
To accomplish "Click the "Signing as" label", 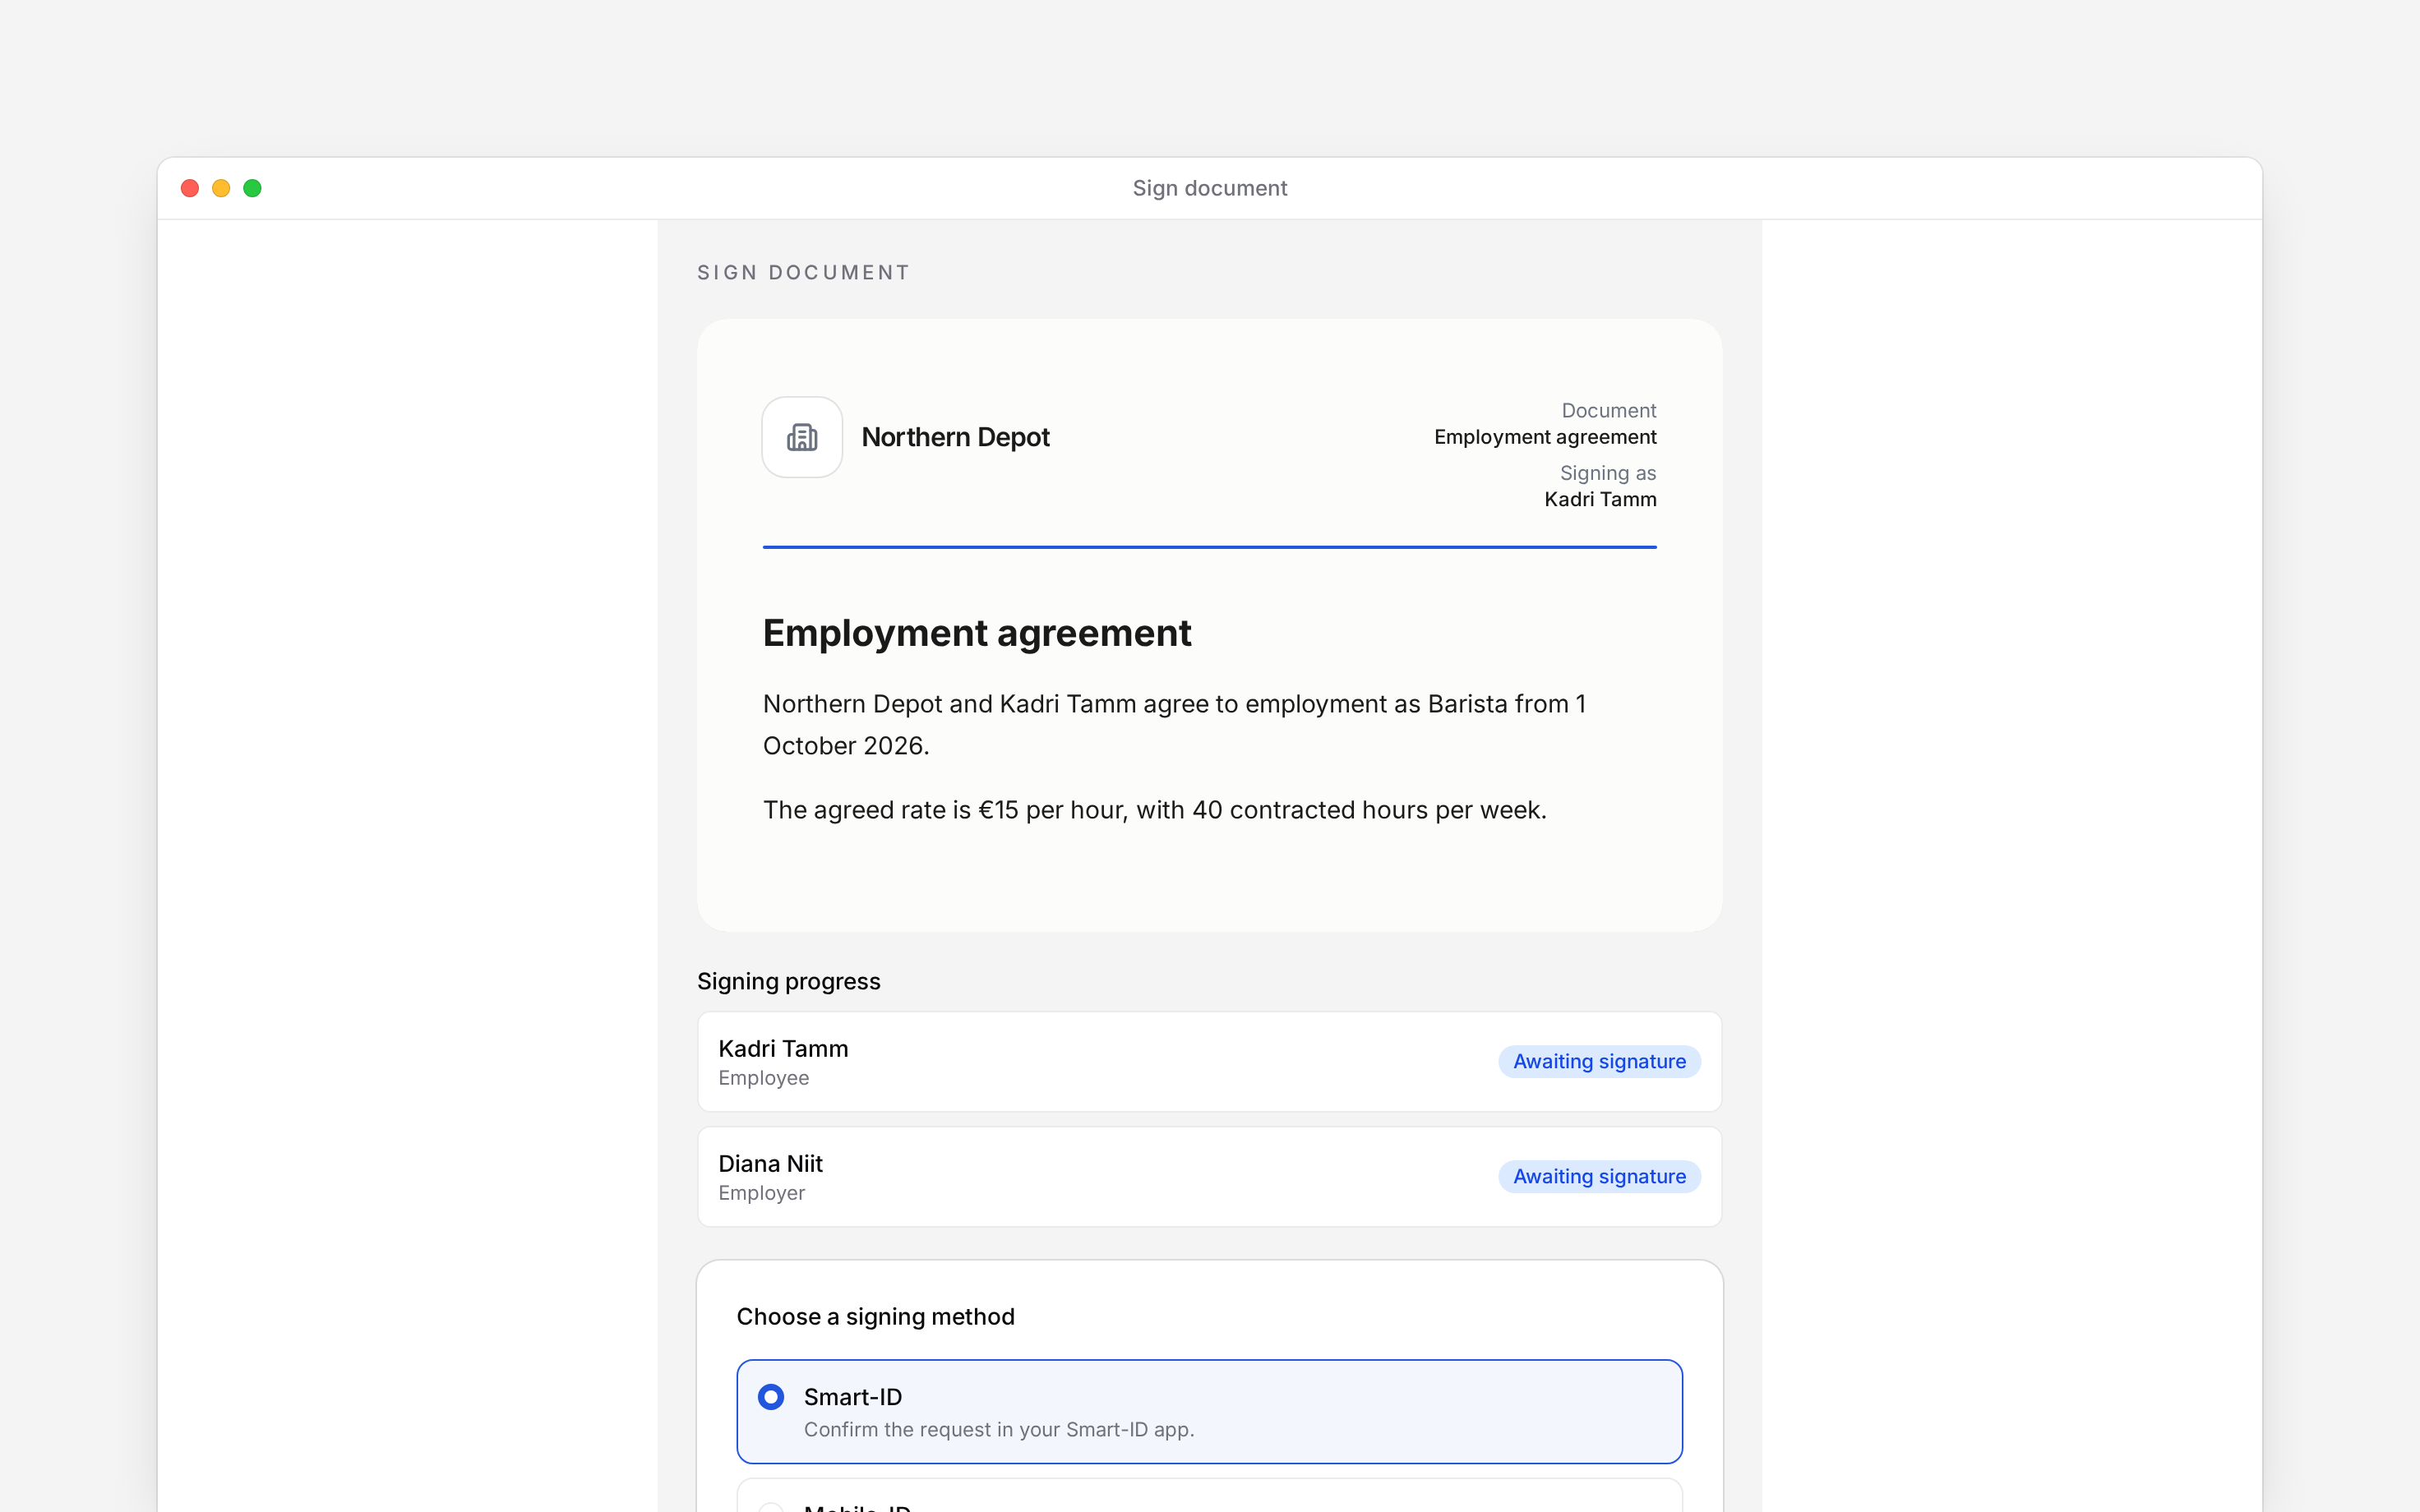I will point(1608,473).
